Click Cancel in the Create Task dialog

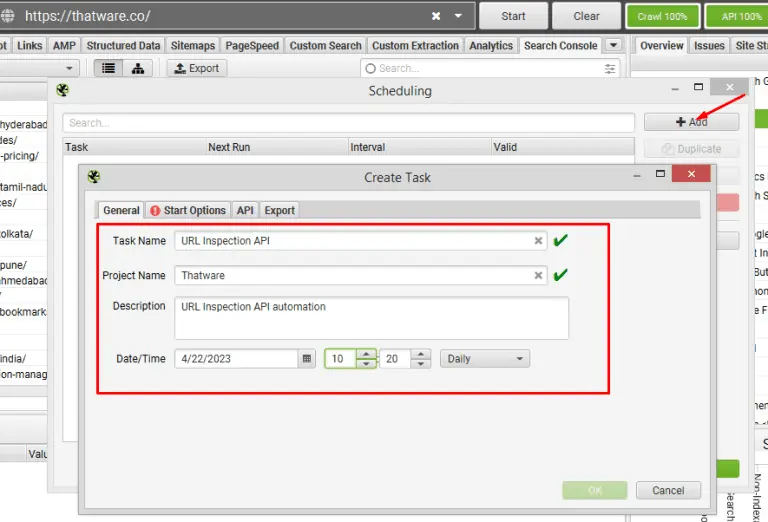[x=668, y=490]
